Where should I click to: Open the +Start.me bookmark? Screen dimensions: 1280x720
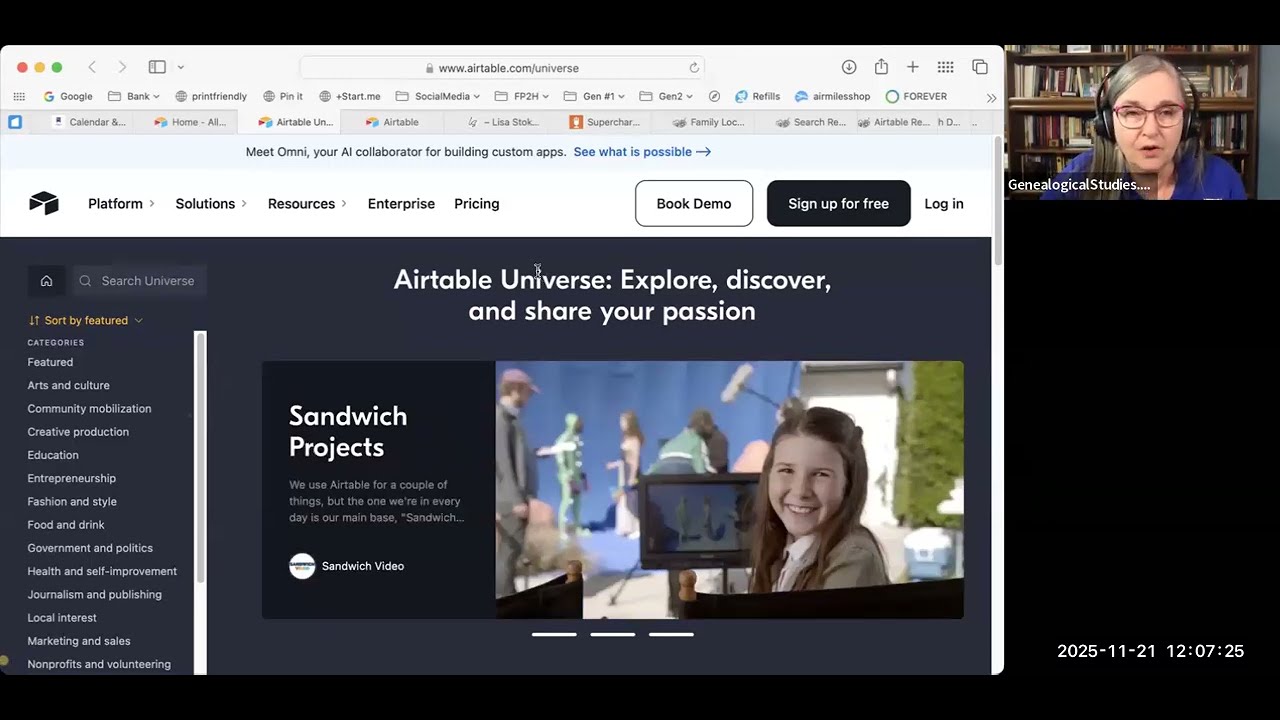[x=350, y=96]
